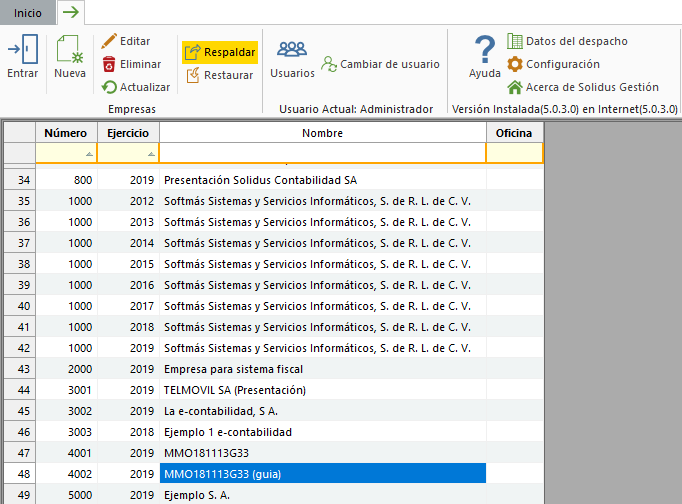Refresh list with Actualizar
This screenshot has width=682, height=504.
pos(110,87)
